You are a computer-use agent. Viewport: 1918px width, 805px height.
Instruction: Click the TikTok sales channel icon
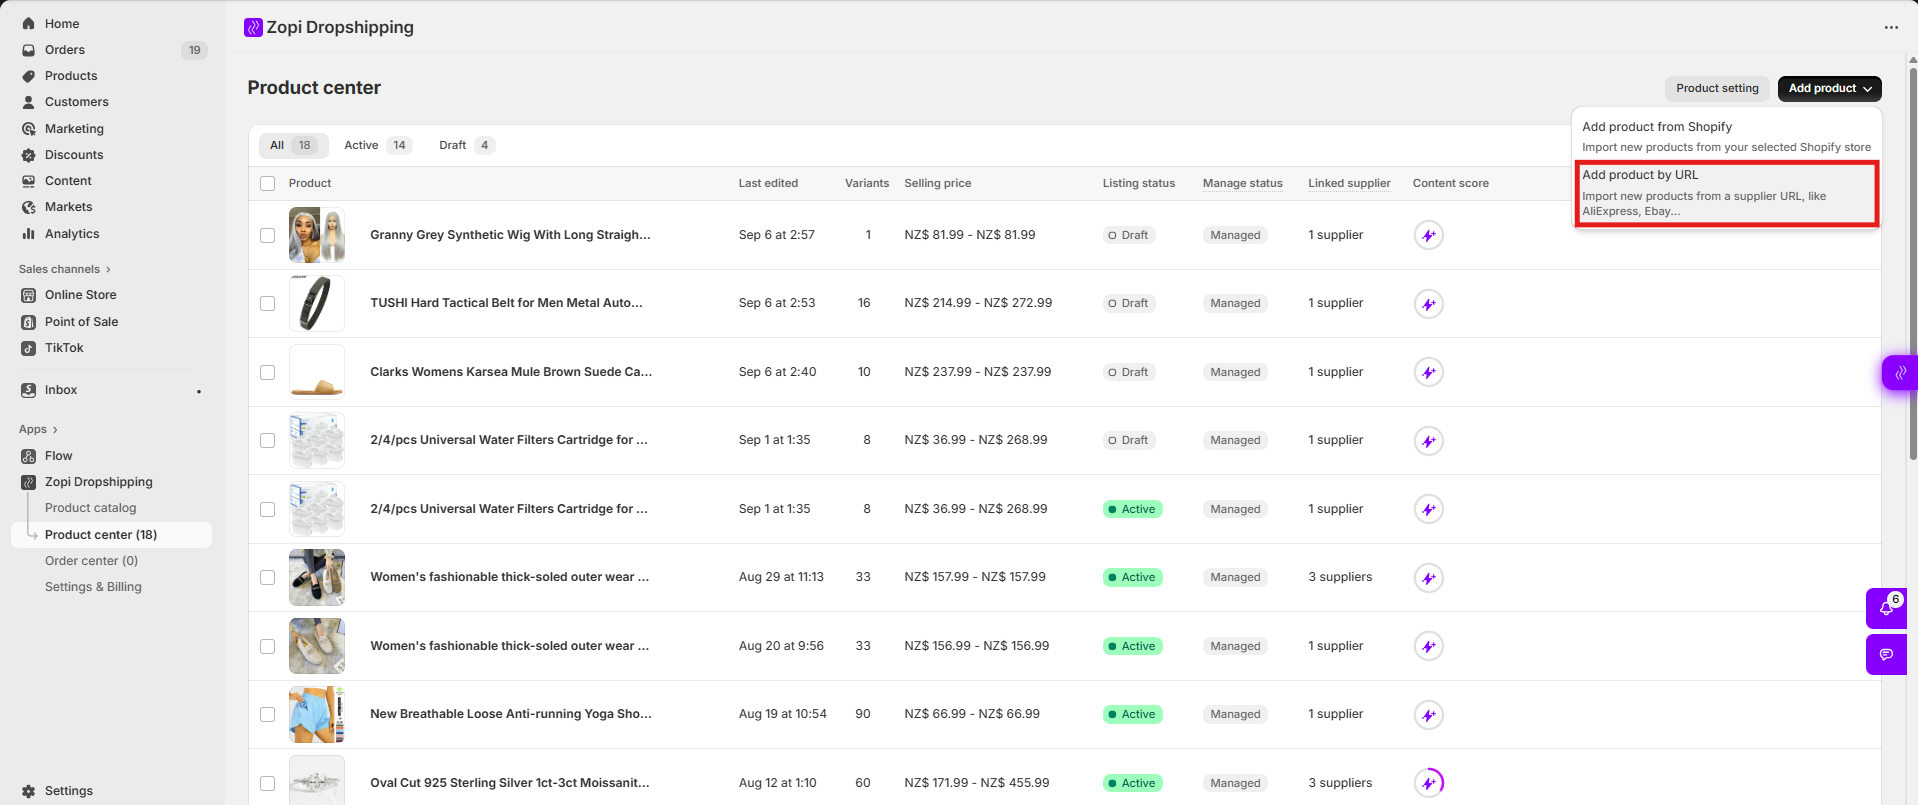(x=28, y=348)
